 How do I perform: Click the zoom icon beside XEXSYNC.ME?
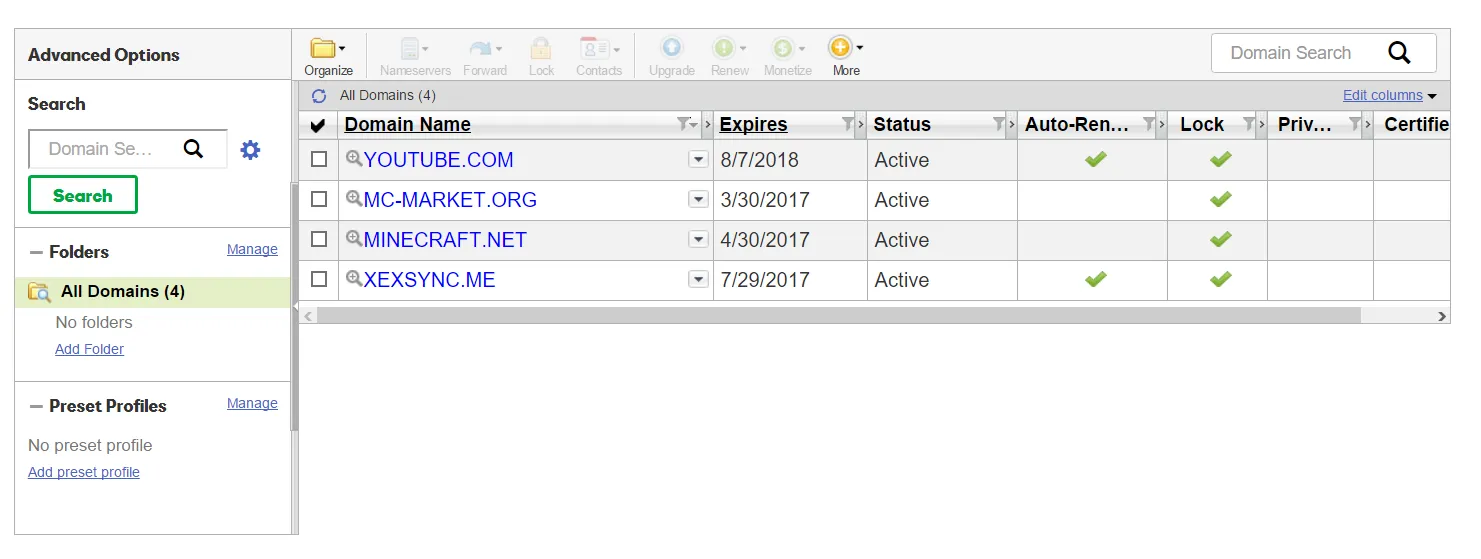click(x=353, y=278)
